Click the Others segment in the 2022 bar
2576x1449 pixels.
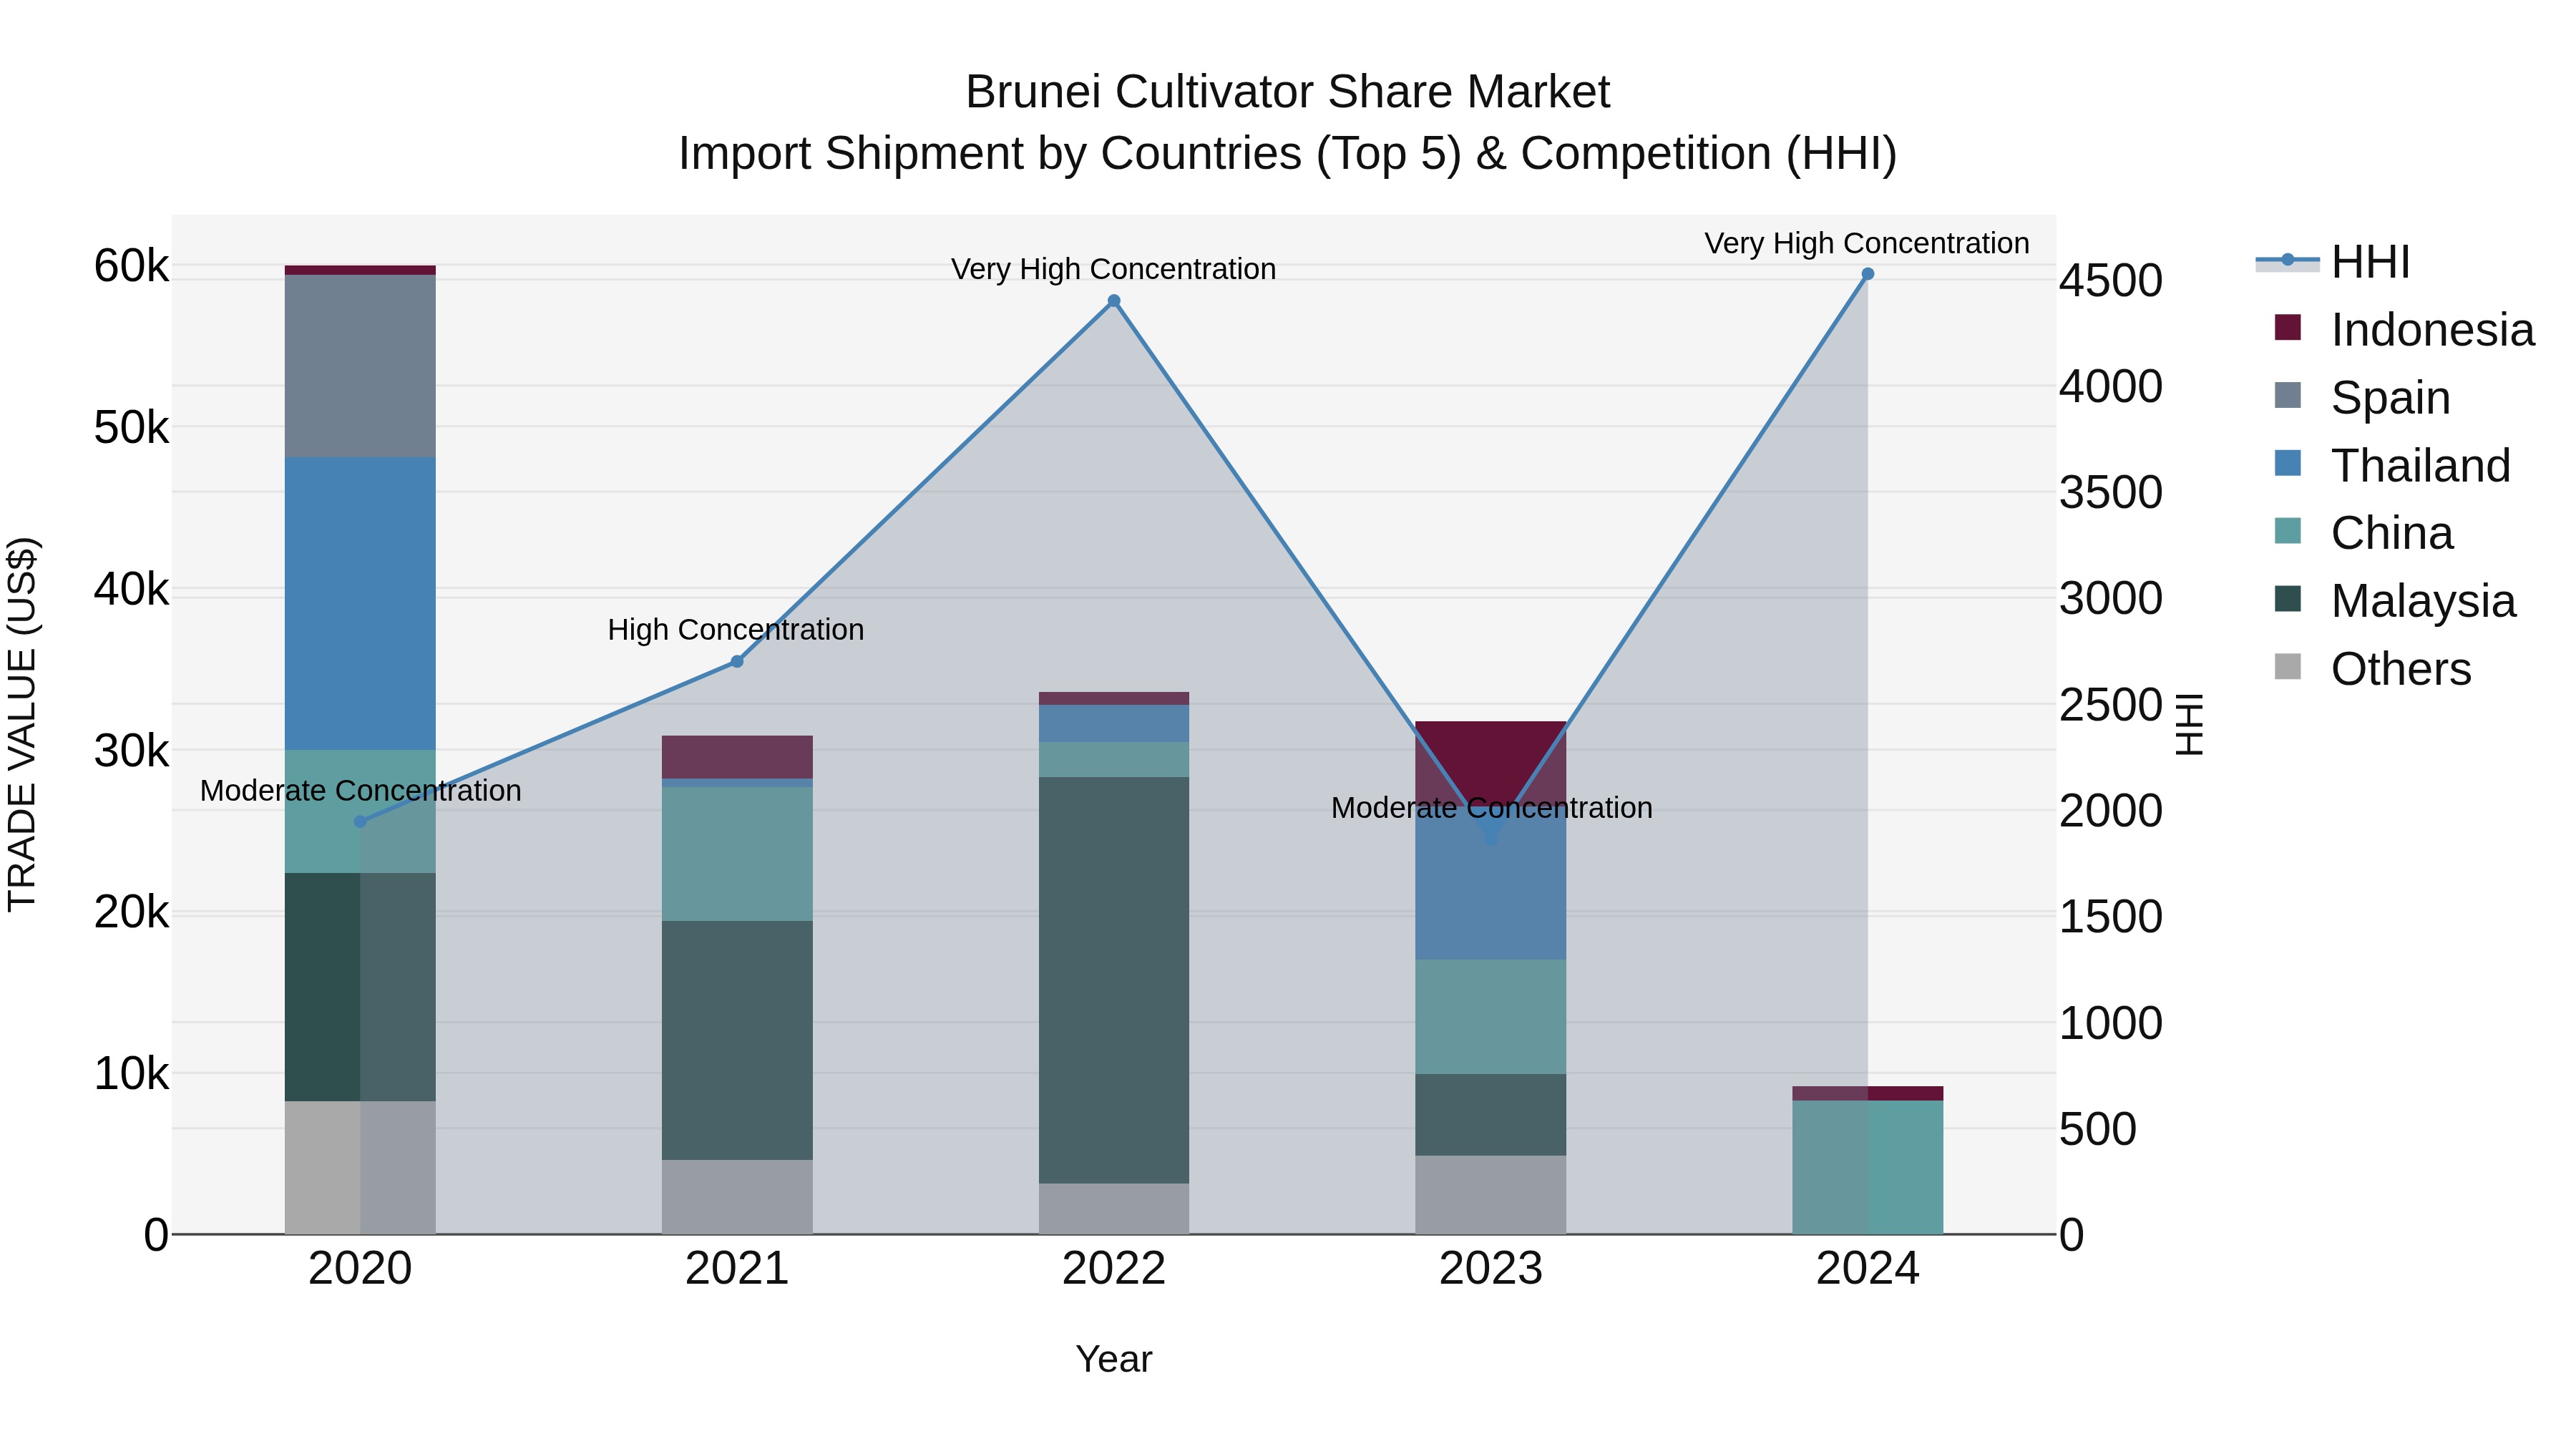click(1114, 1209)
